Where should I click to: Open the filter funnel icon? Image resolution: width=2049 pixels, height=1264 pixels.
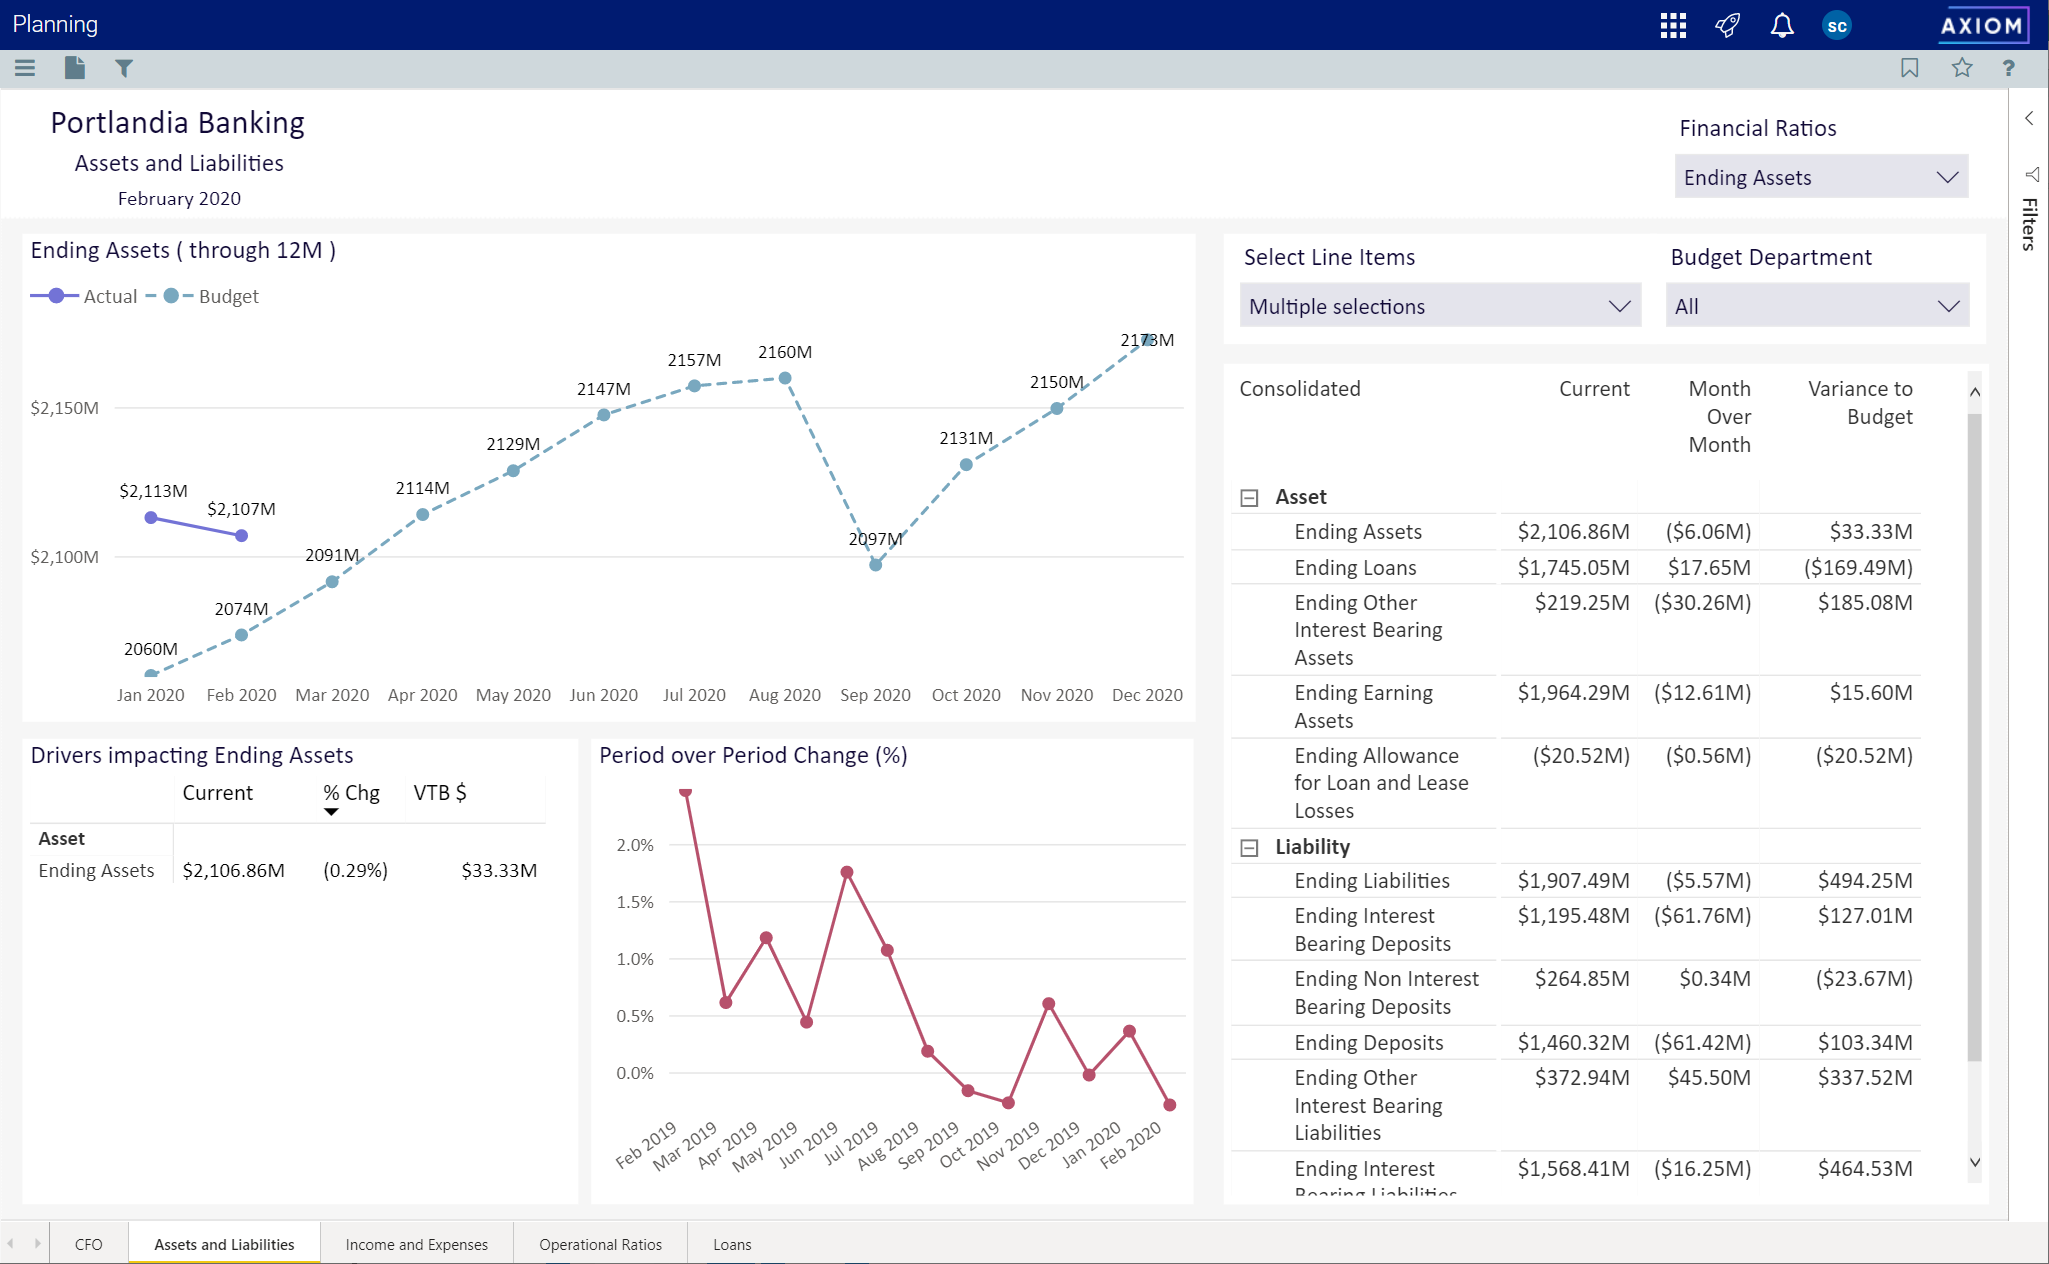[124, 68]
